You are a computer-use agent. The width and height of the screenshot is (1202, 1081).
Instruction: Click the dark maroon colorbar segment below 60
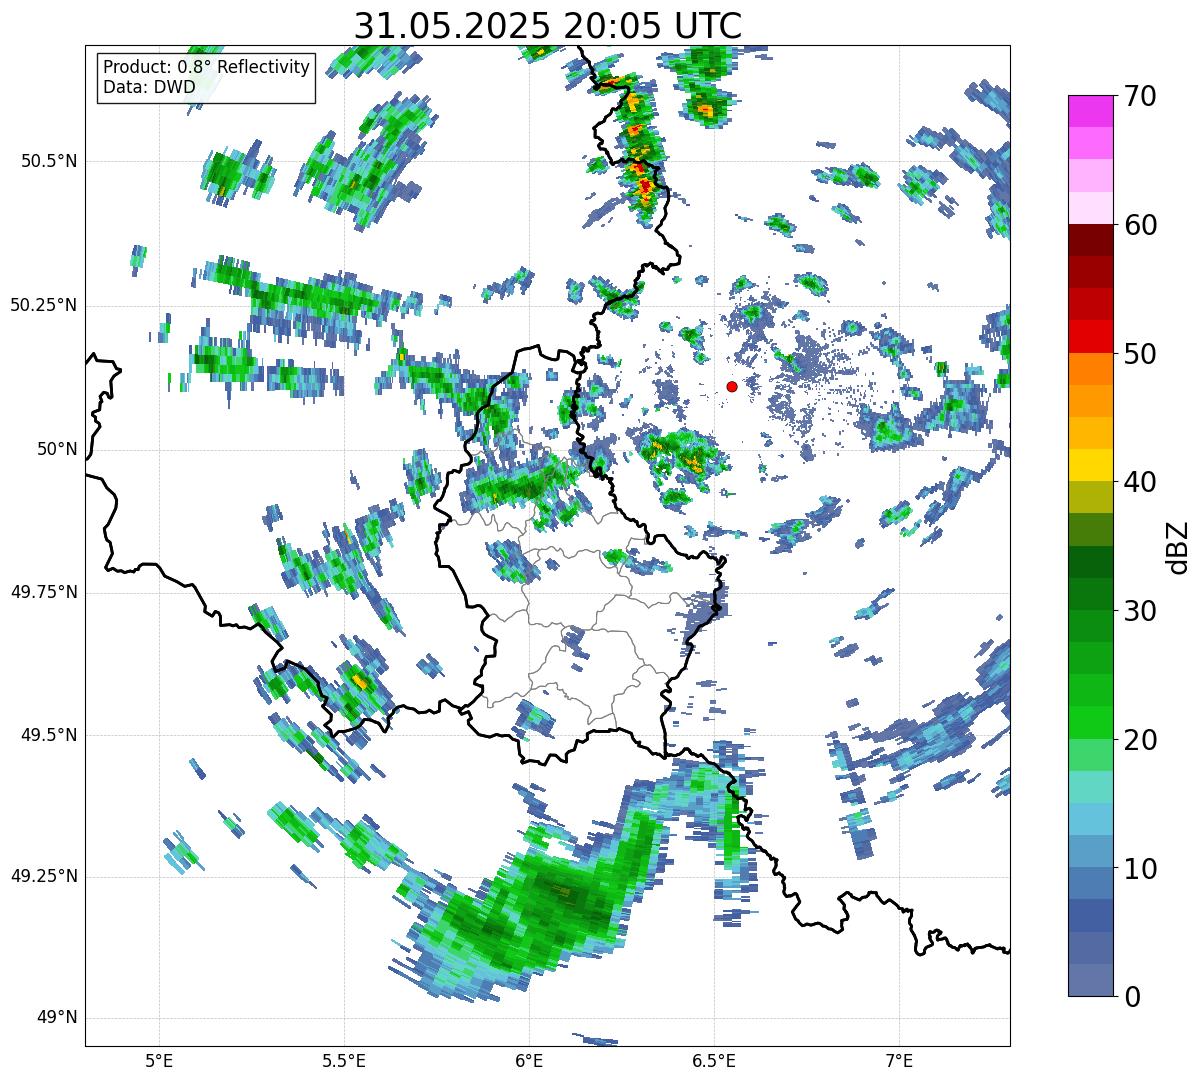pos(1091,240)
